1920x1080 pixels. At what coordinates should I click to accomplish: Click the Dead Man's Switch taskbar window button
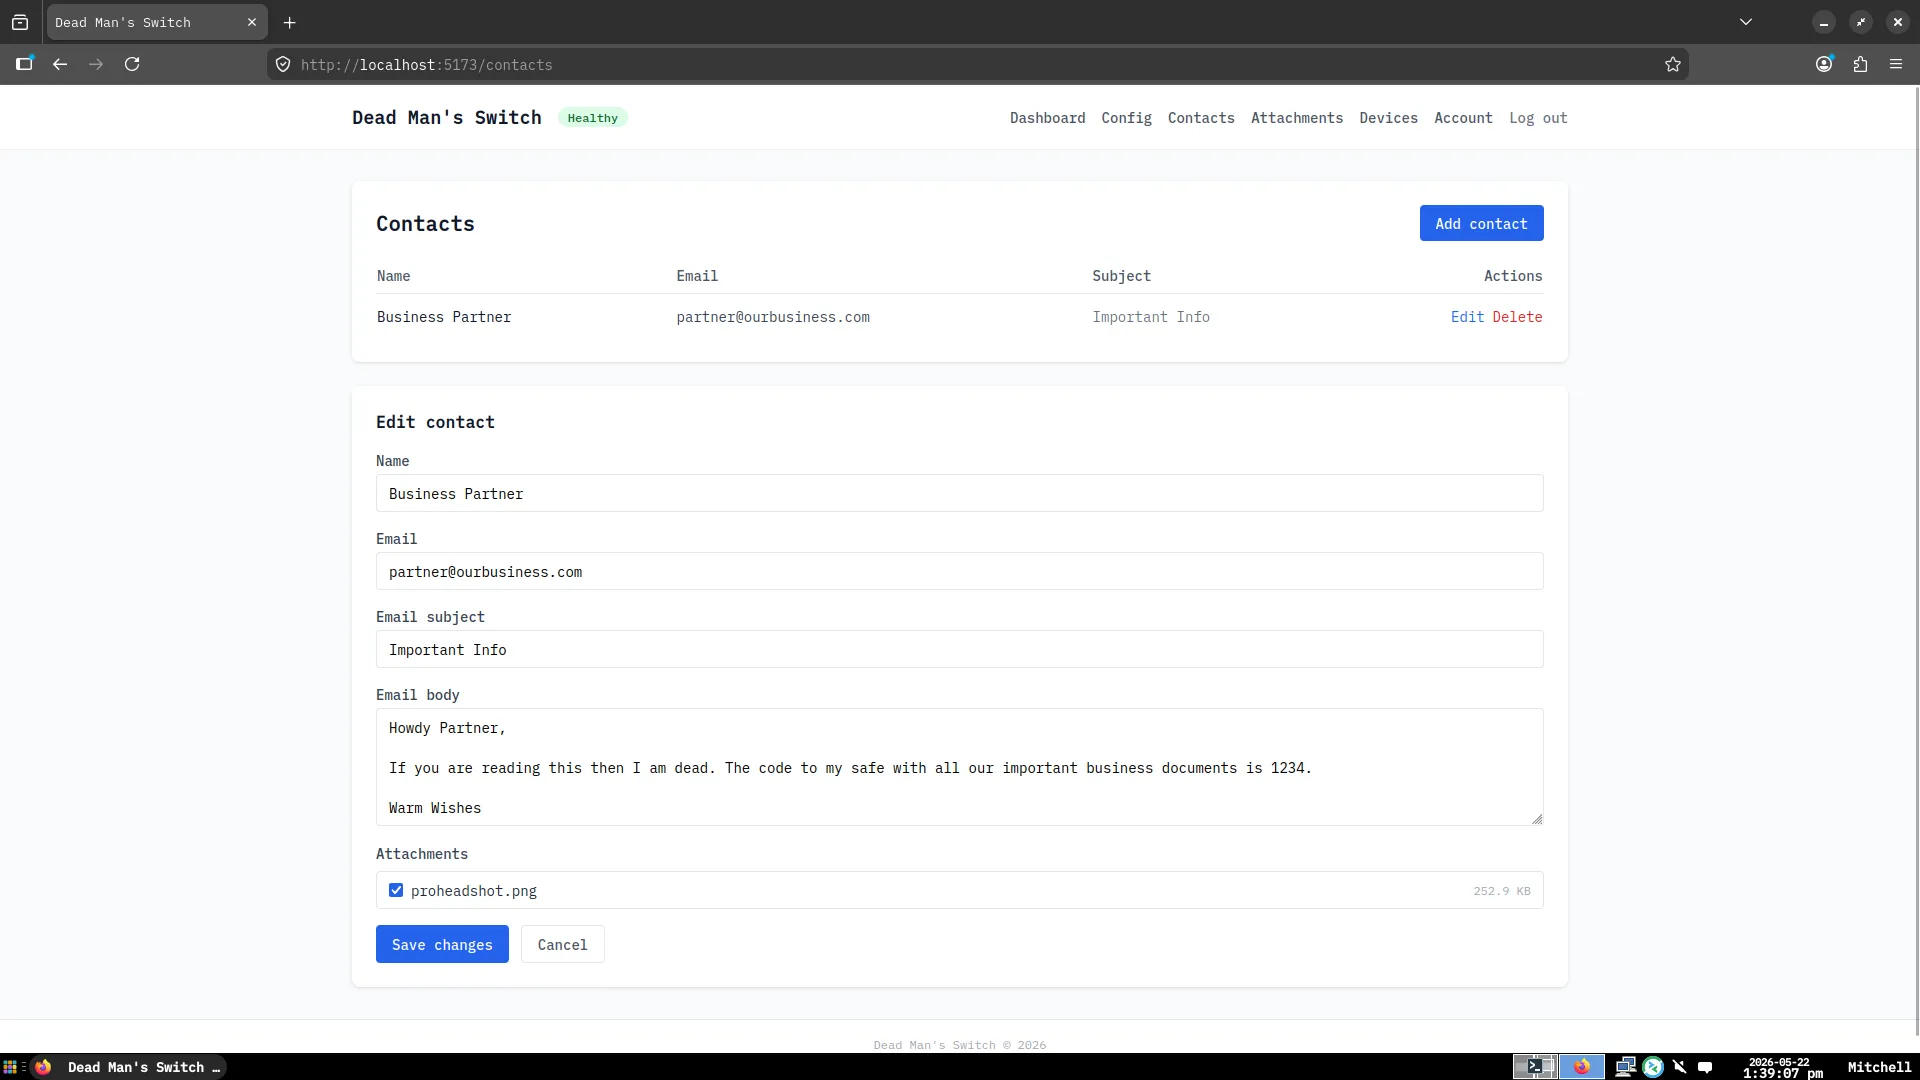[128, 1067]
